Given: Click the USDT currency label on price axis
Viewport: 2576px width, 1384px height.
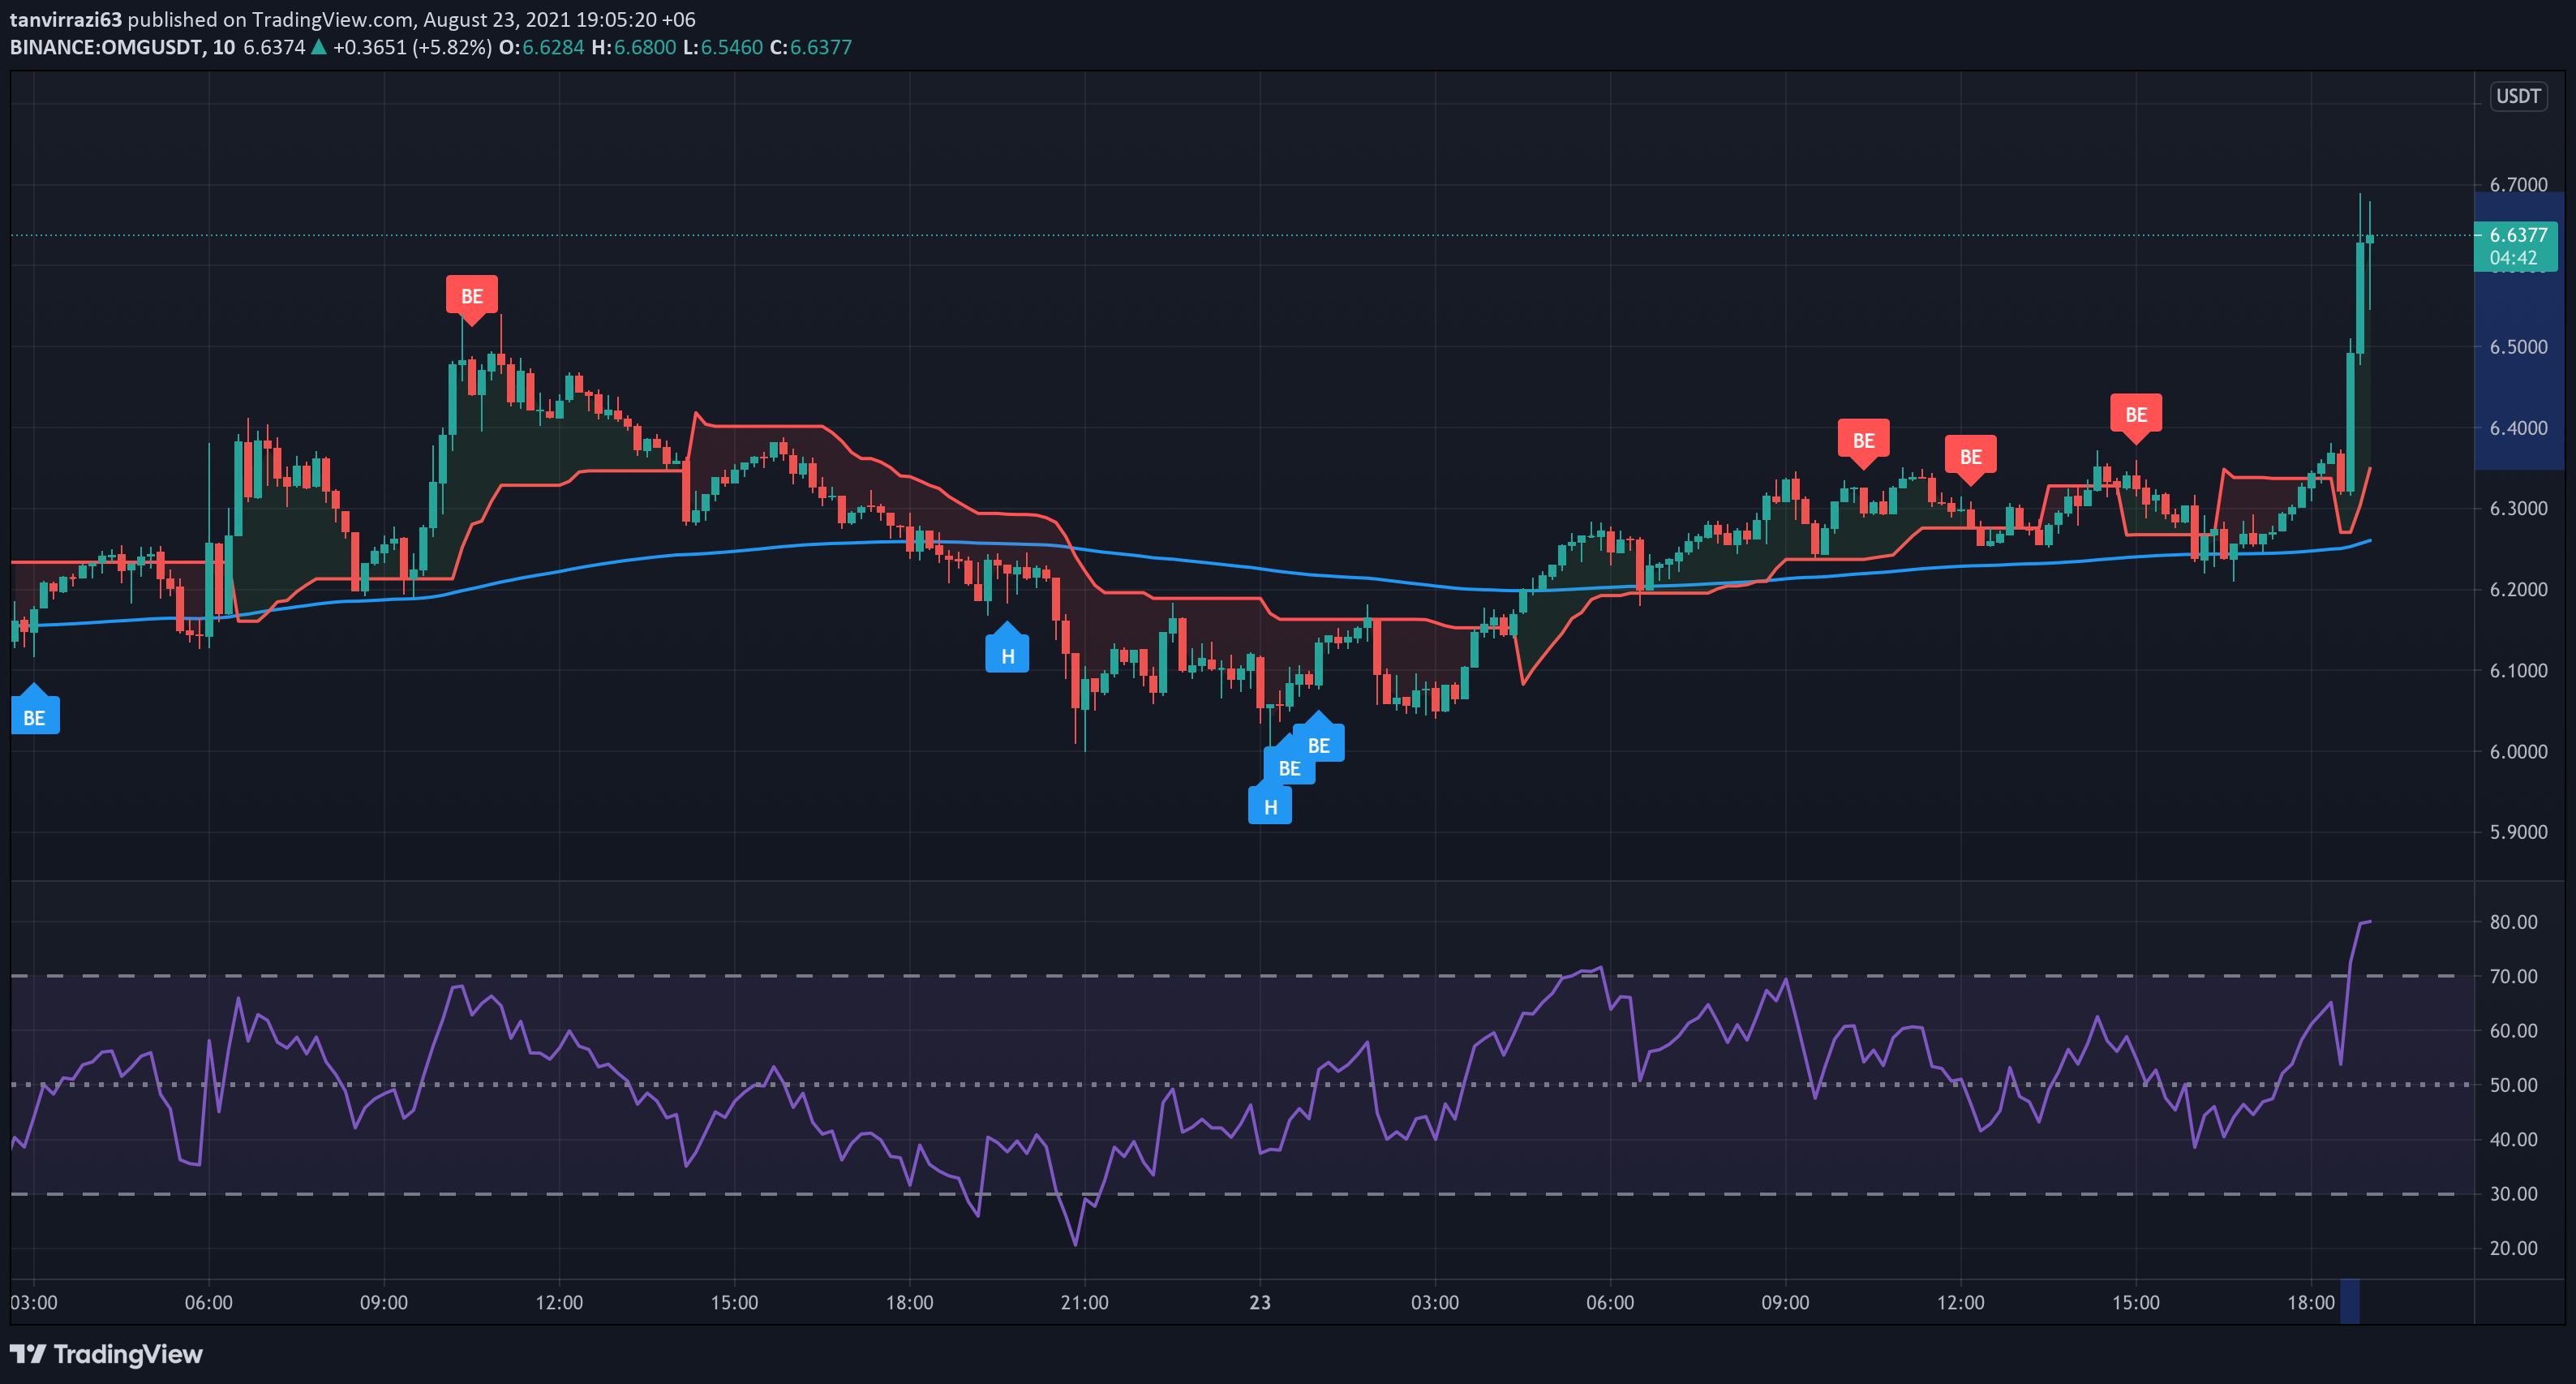Looking at the screenshot, I should [x=2518, y=96].
